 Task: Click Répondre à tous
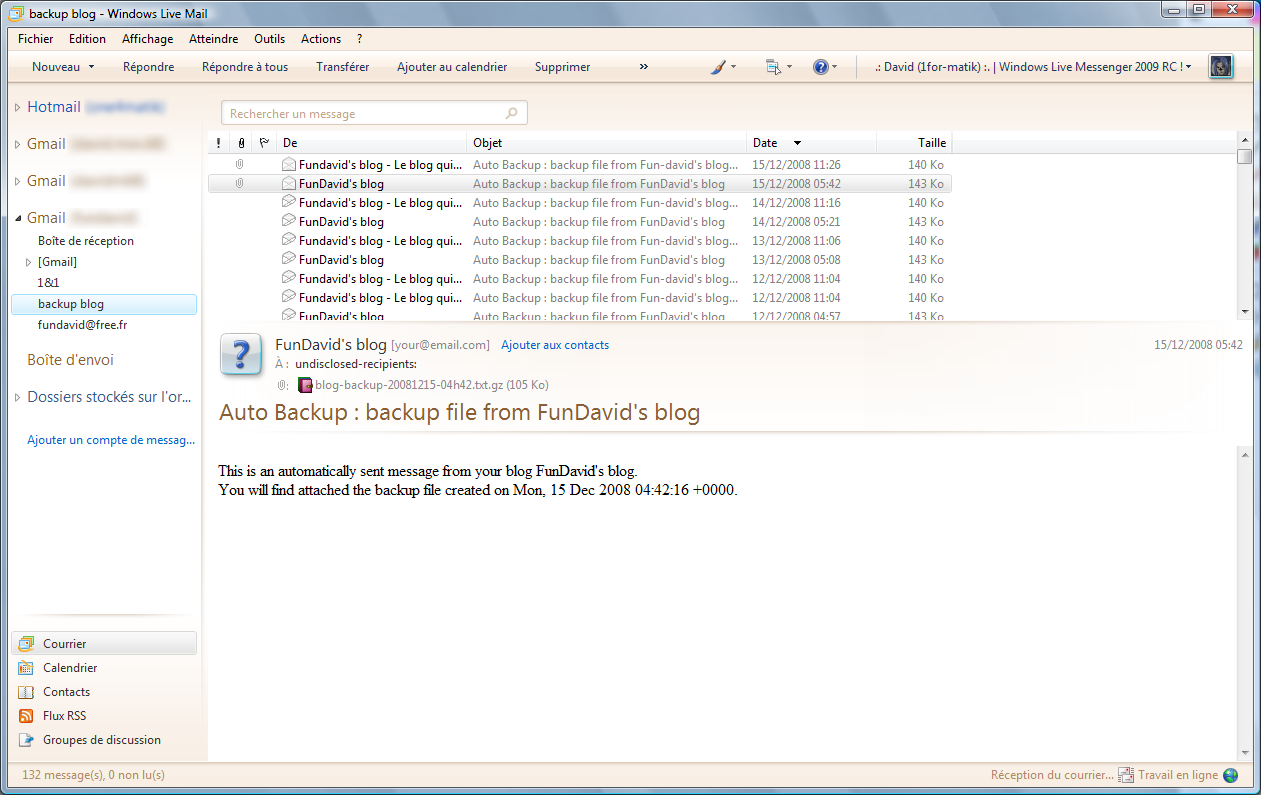[x=245, y=67]
